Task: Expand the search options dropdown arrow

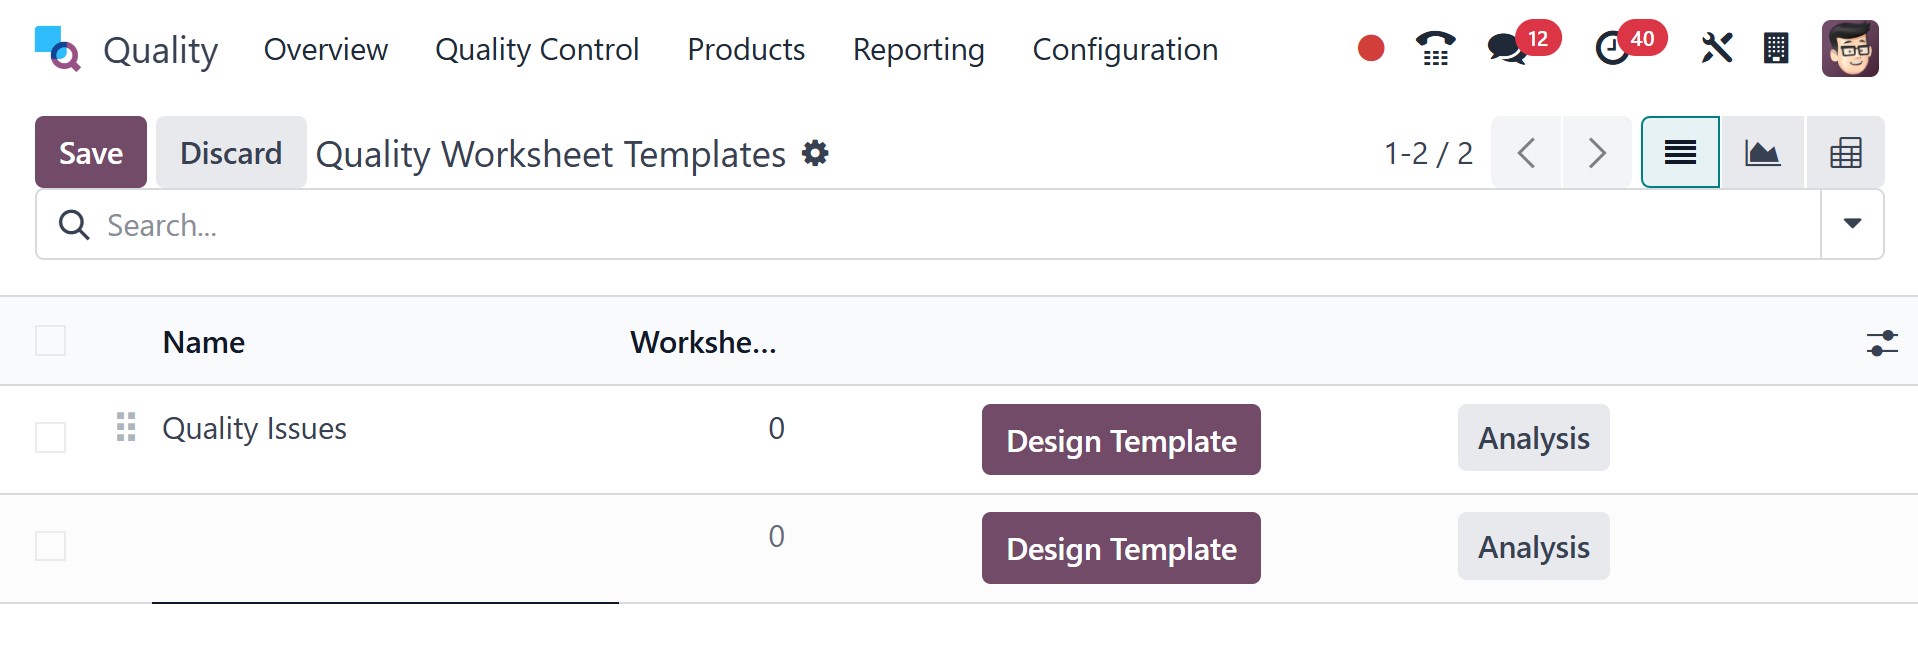Action: [1852, 224]
